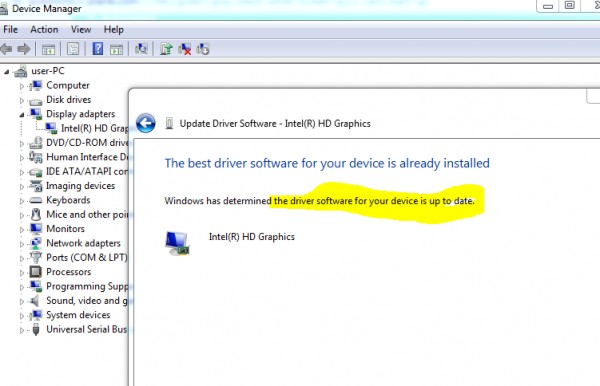Click the System devices icon
The height and width of the screenshot is (386, 600).
(36, 315)
